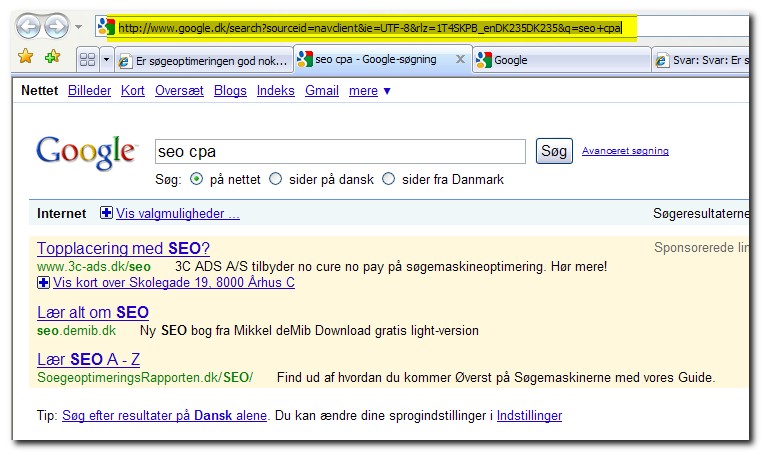Screen dimensions: 761x452
Task: Open the Indeks link
Action: (x=276, y=91)
